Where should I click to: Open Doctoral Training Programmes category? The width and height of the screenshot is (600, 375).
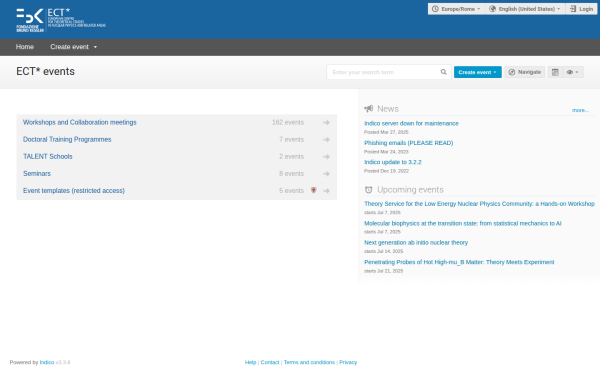pos(67,140)
